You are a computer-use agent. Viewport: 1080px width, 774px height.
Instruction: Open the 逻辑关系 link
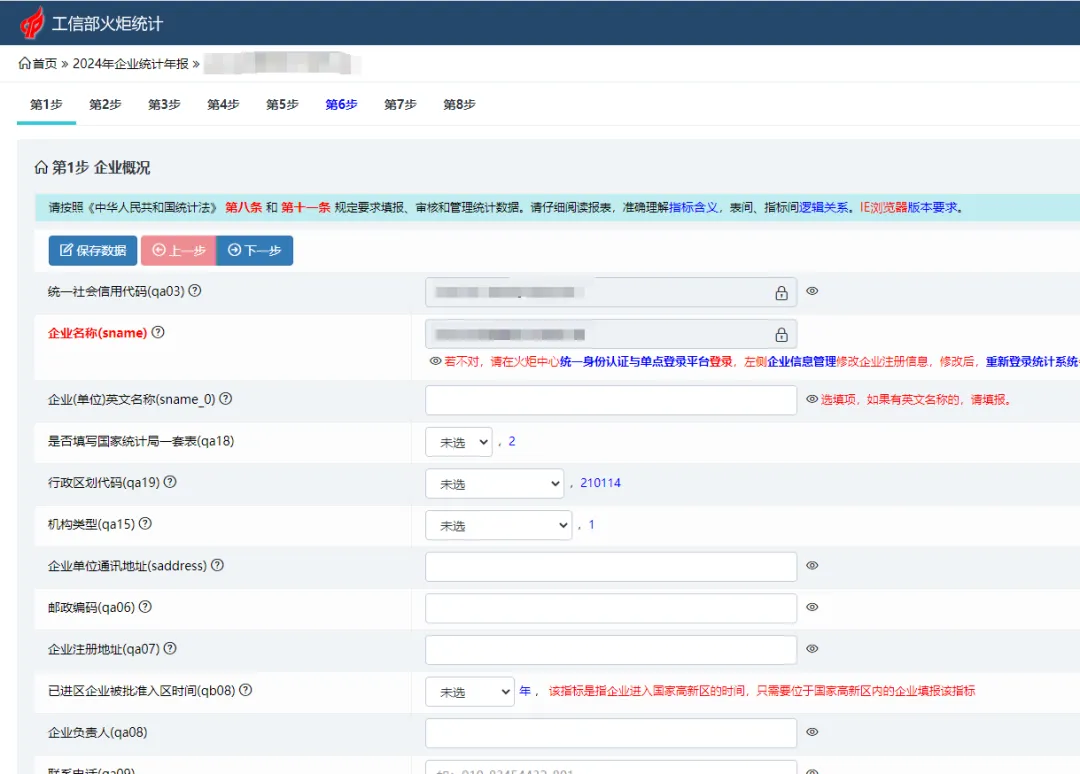coord(823,207)
